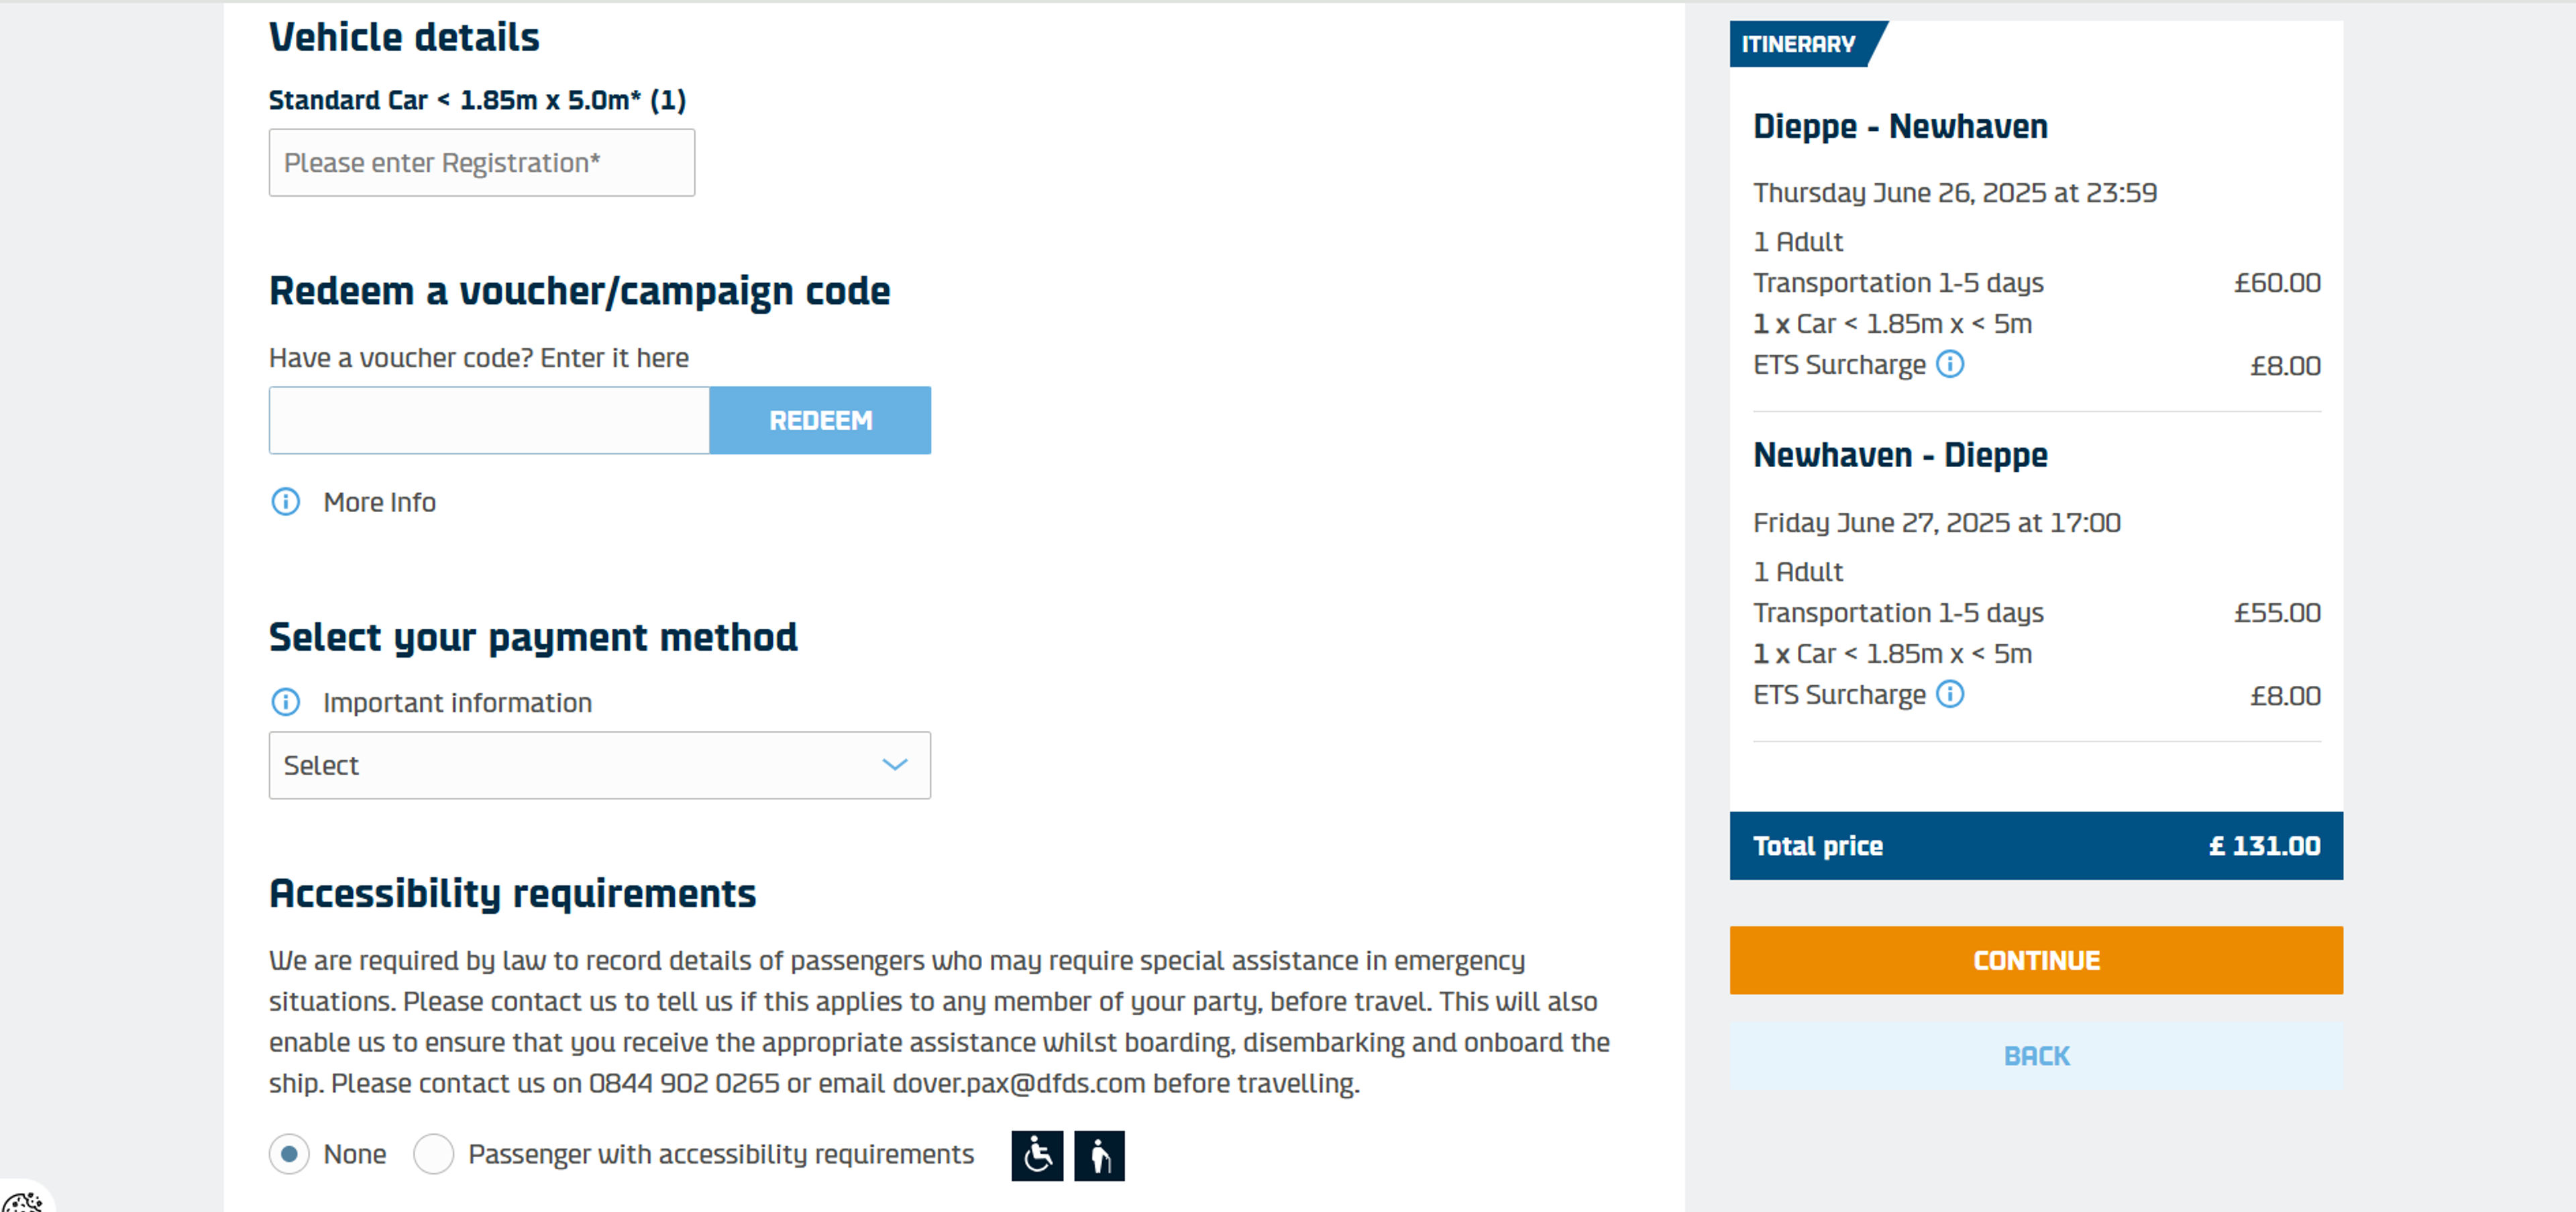Click the walking-cane passenger icon
The width and height of the screenshot is (2576, 1212).
[x=1100, y=1156]
